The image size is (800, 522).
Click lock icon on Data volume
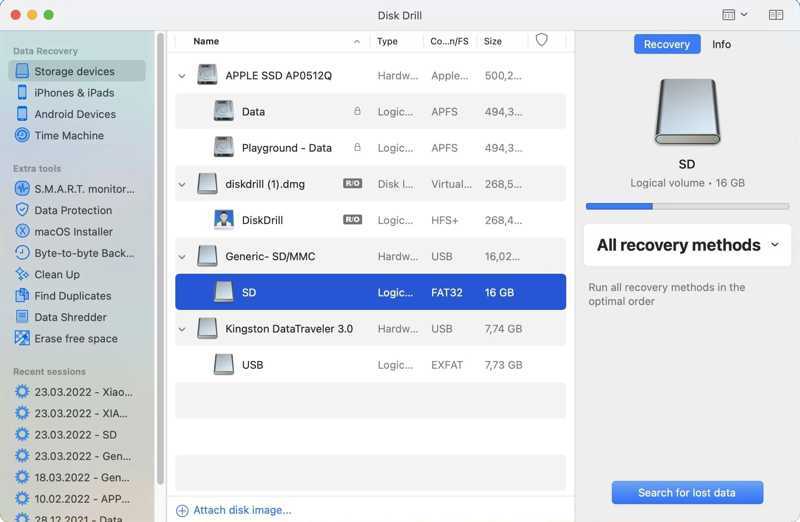coord(357,111)
